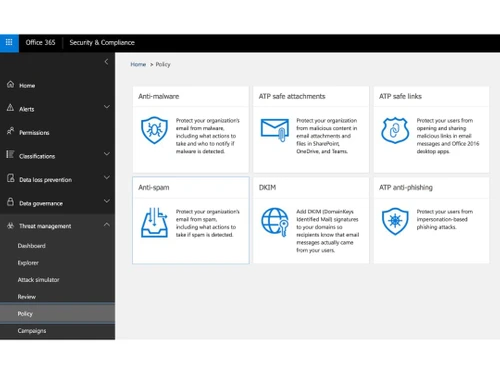Click the Anti-malware description text
The height and width of the screenshot is (375, 500).
pos(207,136)
